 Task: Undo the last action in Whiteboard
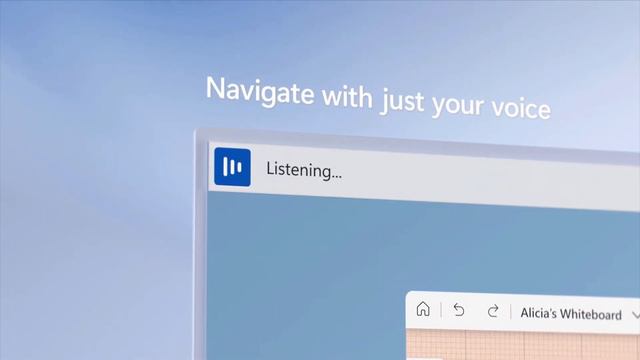459,310
